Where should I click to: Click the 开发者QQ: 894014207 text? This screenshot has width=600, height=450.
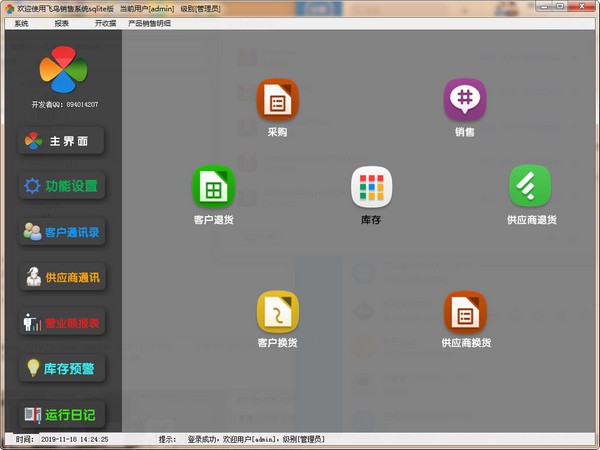[65, 104]
